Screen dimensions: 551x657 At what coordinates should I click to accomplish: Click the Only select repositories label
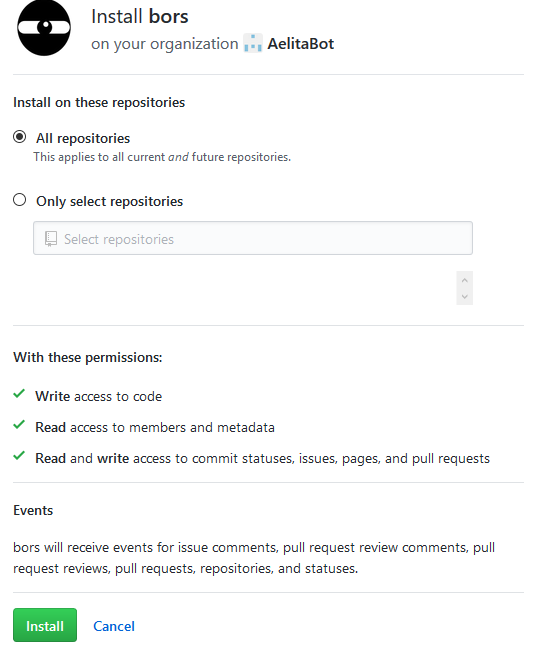click(109, 202)
